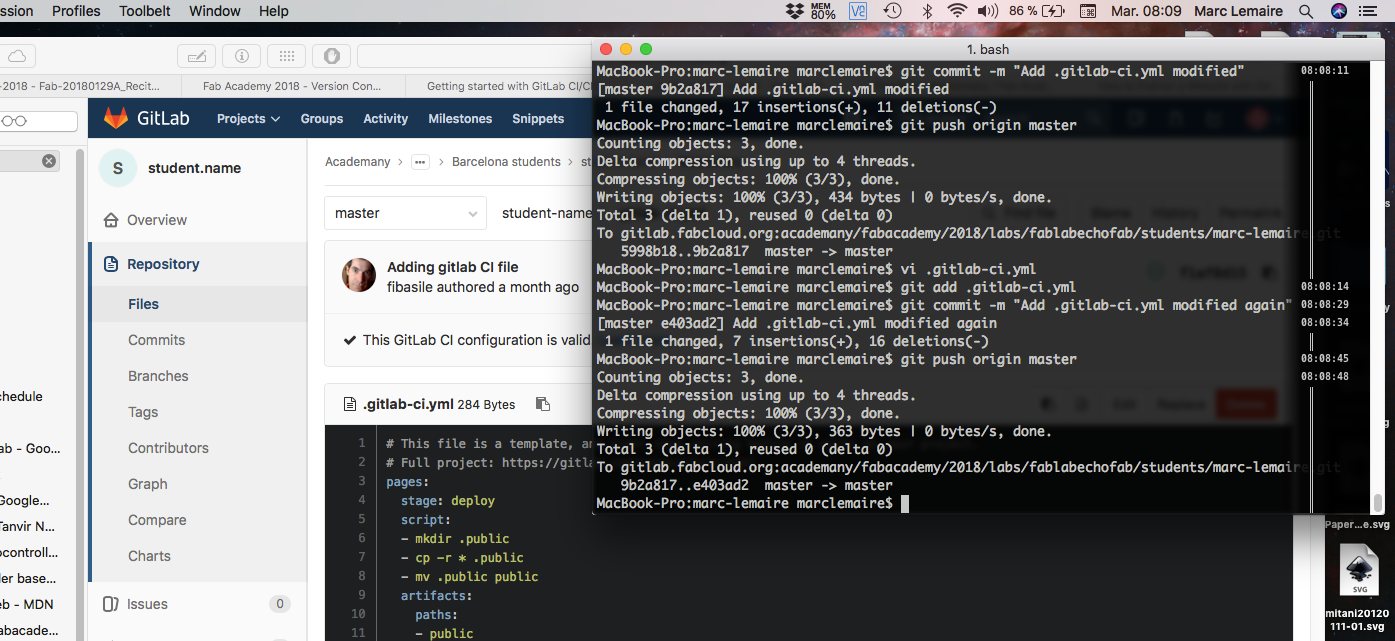Click Snippets in the GitLab navbar
1395x641 pixels.
pyautogui.click(x=538, y=118)
